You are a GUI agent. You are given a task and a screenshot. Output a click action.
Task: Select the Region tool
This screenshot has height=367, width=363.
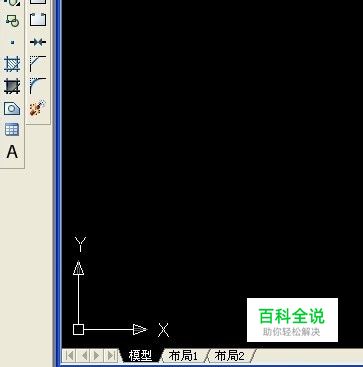pyautogui.click(x=12, y=108)
